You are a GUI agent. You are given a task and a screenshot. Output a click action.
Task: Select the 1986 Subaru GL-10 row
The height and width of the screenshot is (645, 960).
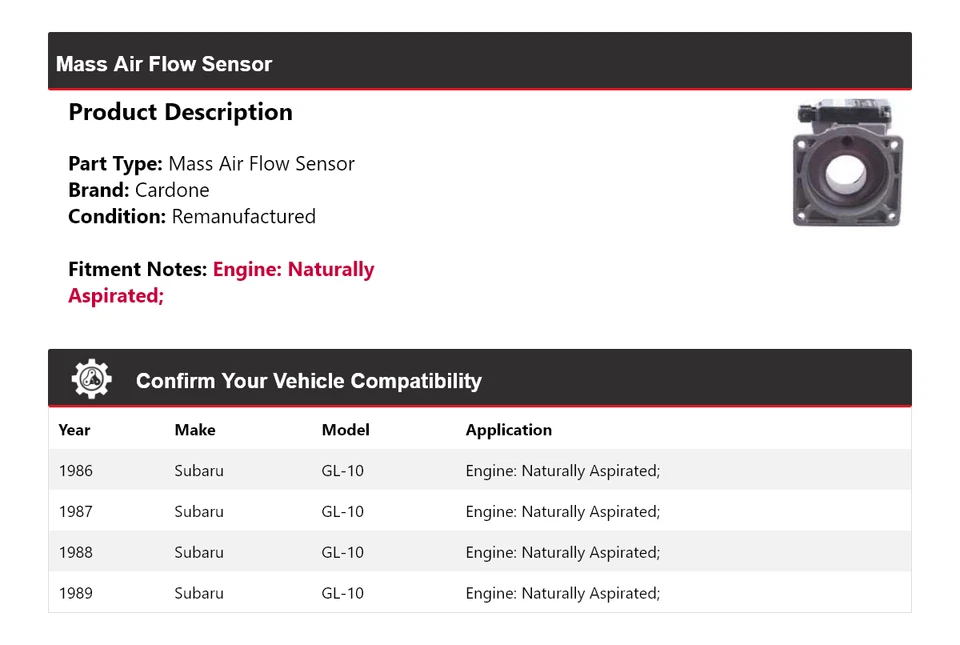pos(479,470)
